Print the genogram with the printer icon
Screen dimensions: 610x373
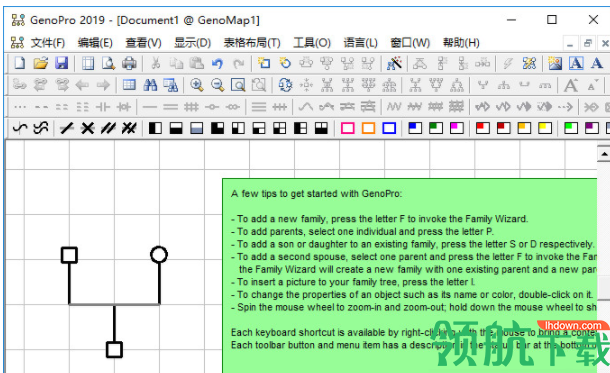[129, 63]
